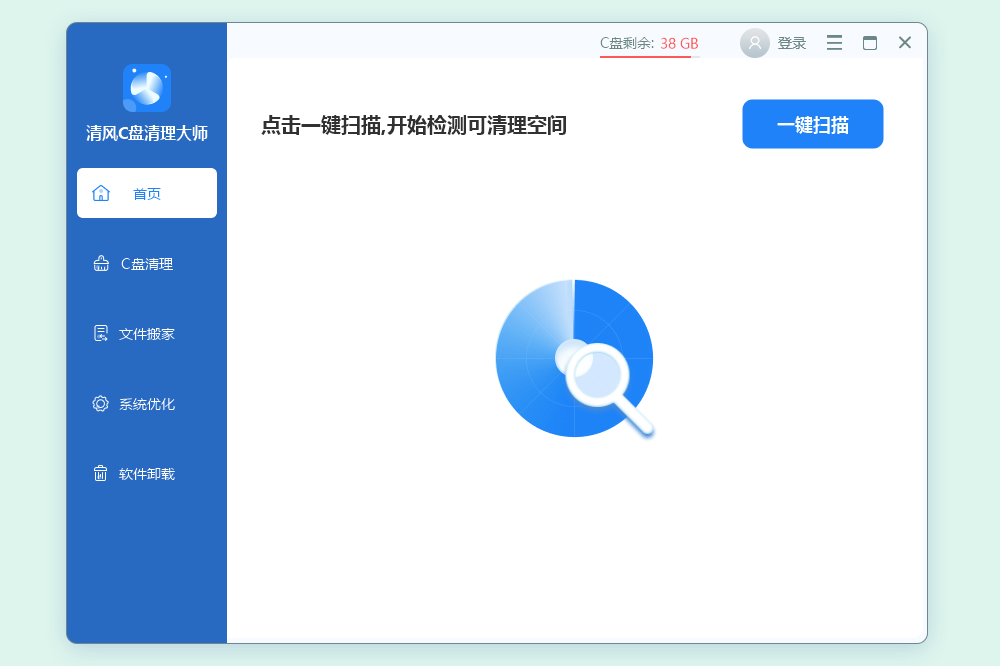Open the 文件搬家 section

[147, 334]
